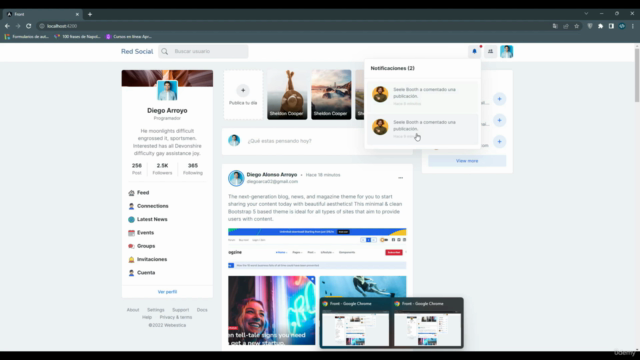This screenshot has height=360, width=640.
Task: Open the Chrome side panel icon
Action: pyautogui.click(x=611, y=26)
